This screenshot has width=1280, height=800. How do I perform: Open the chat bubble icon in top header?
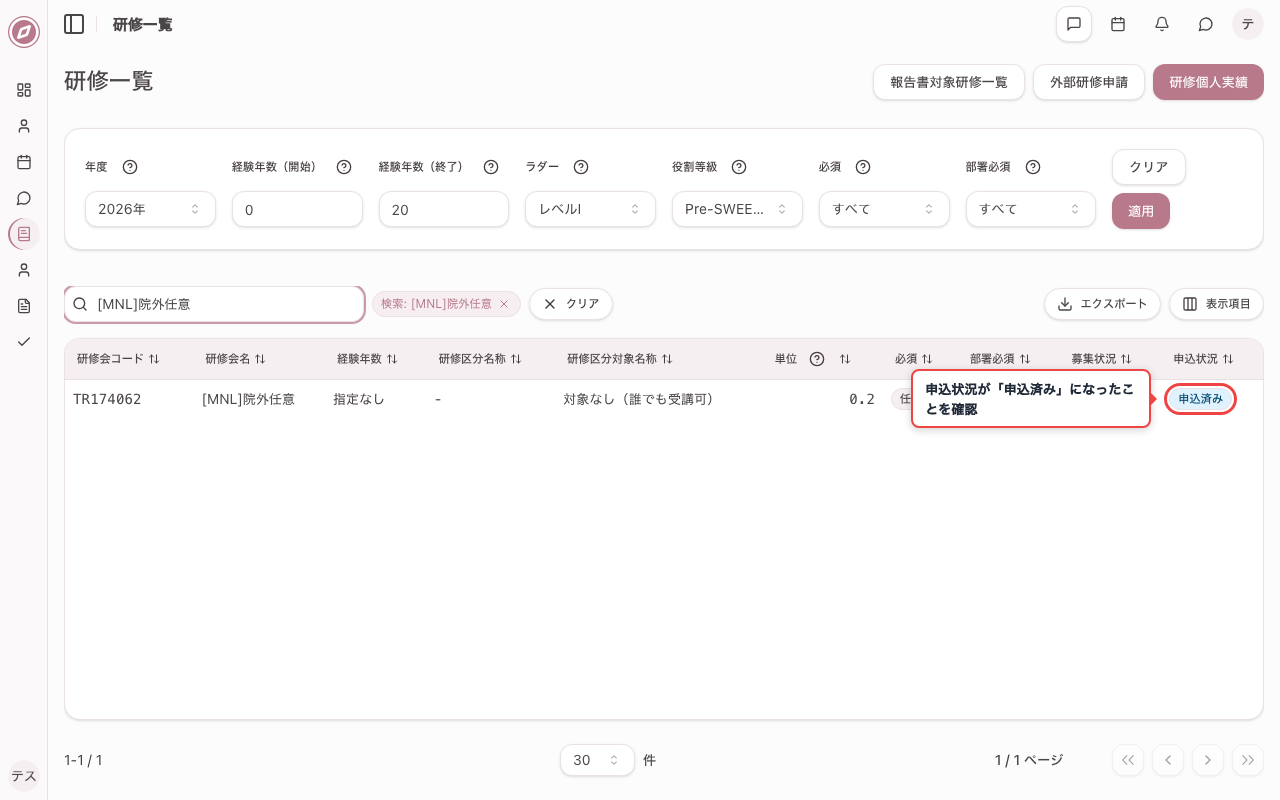pyautogui.click(x=1206, y=24)
